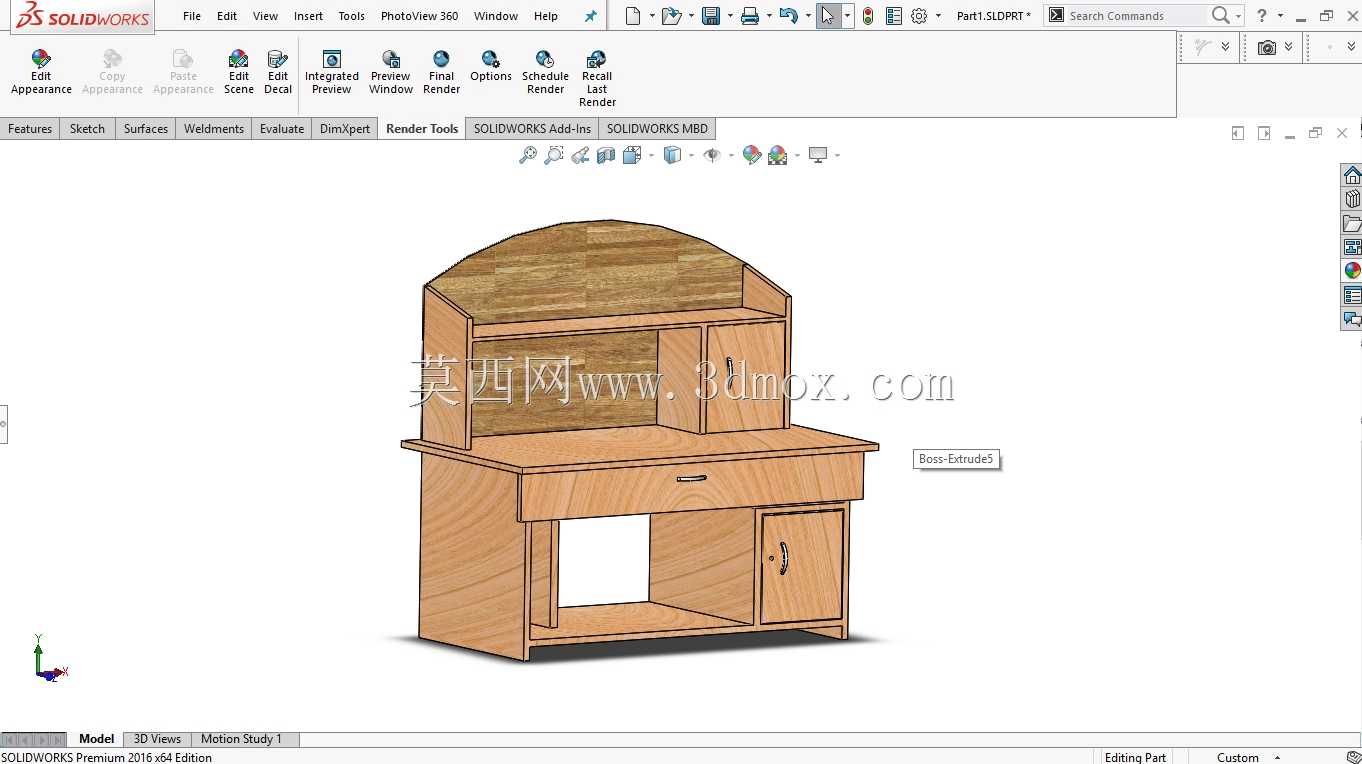Open the Preview Window
Viewport: 1362px width, 764px height.
(391, 72)
